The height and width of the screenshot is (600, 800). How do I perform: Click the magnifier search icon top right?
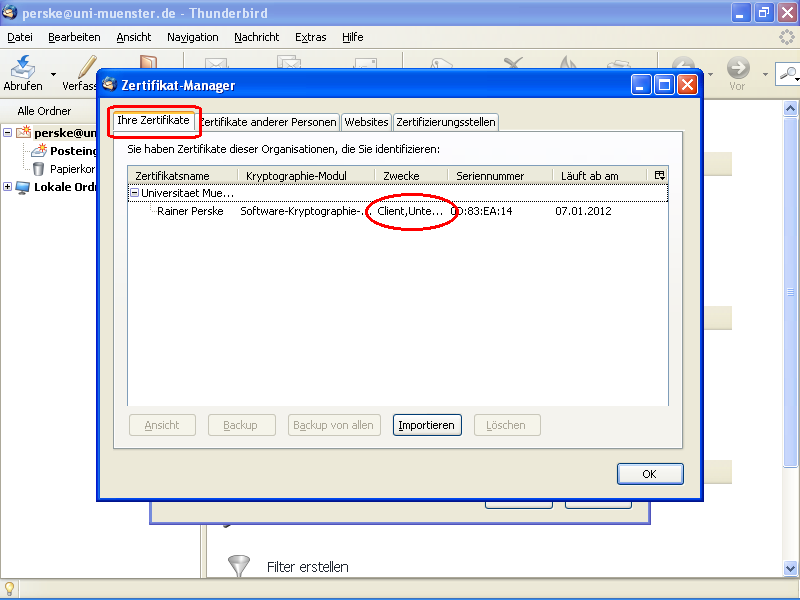[789, 74]
